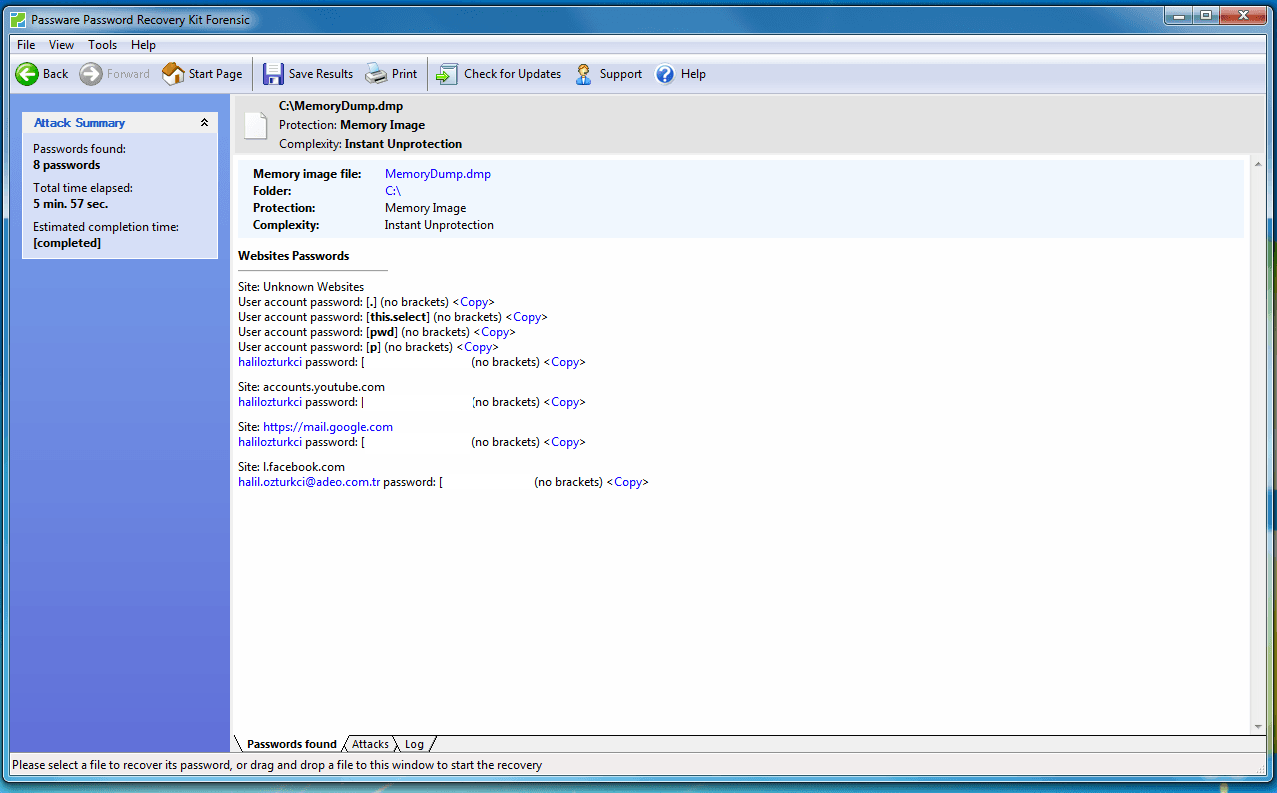Open the Tools menu

101,44
